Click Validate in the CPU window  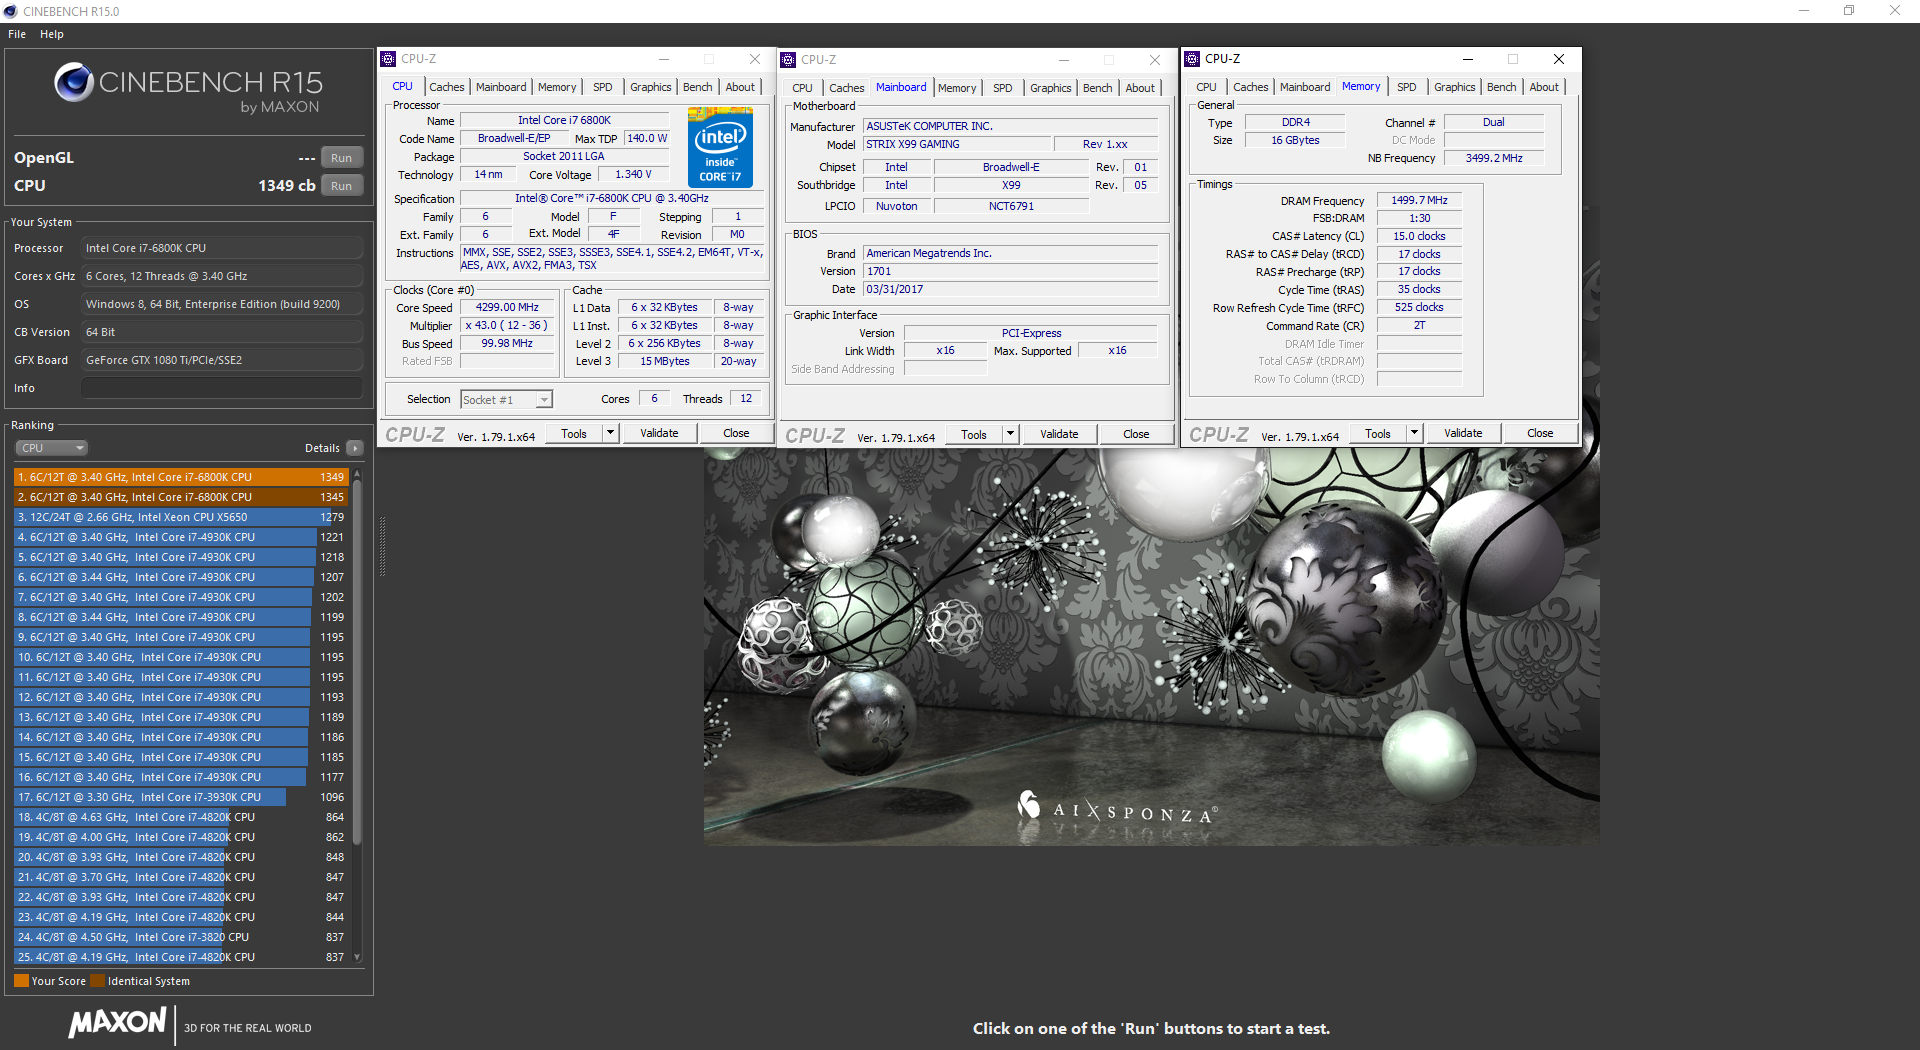point(659,433)
